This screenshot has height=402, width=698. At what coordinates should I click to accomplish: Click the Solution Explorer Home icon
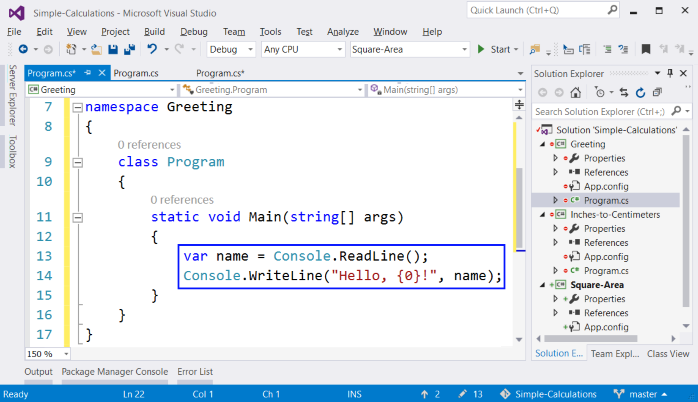[576, 93]
